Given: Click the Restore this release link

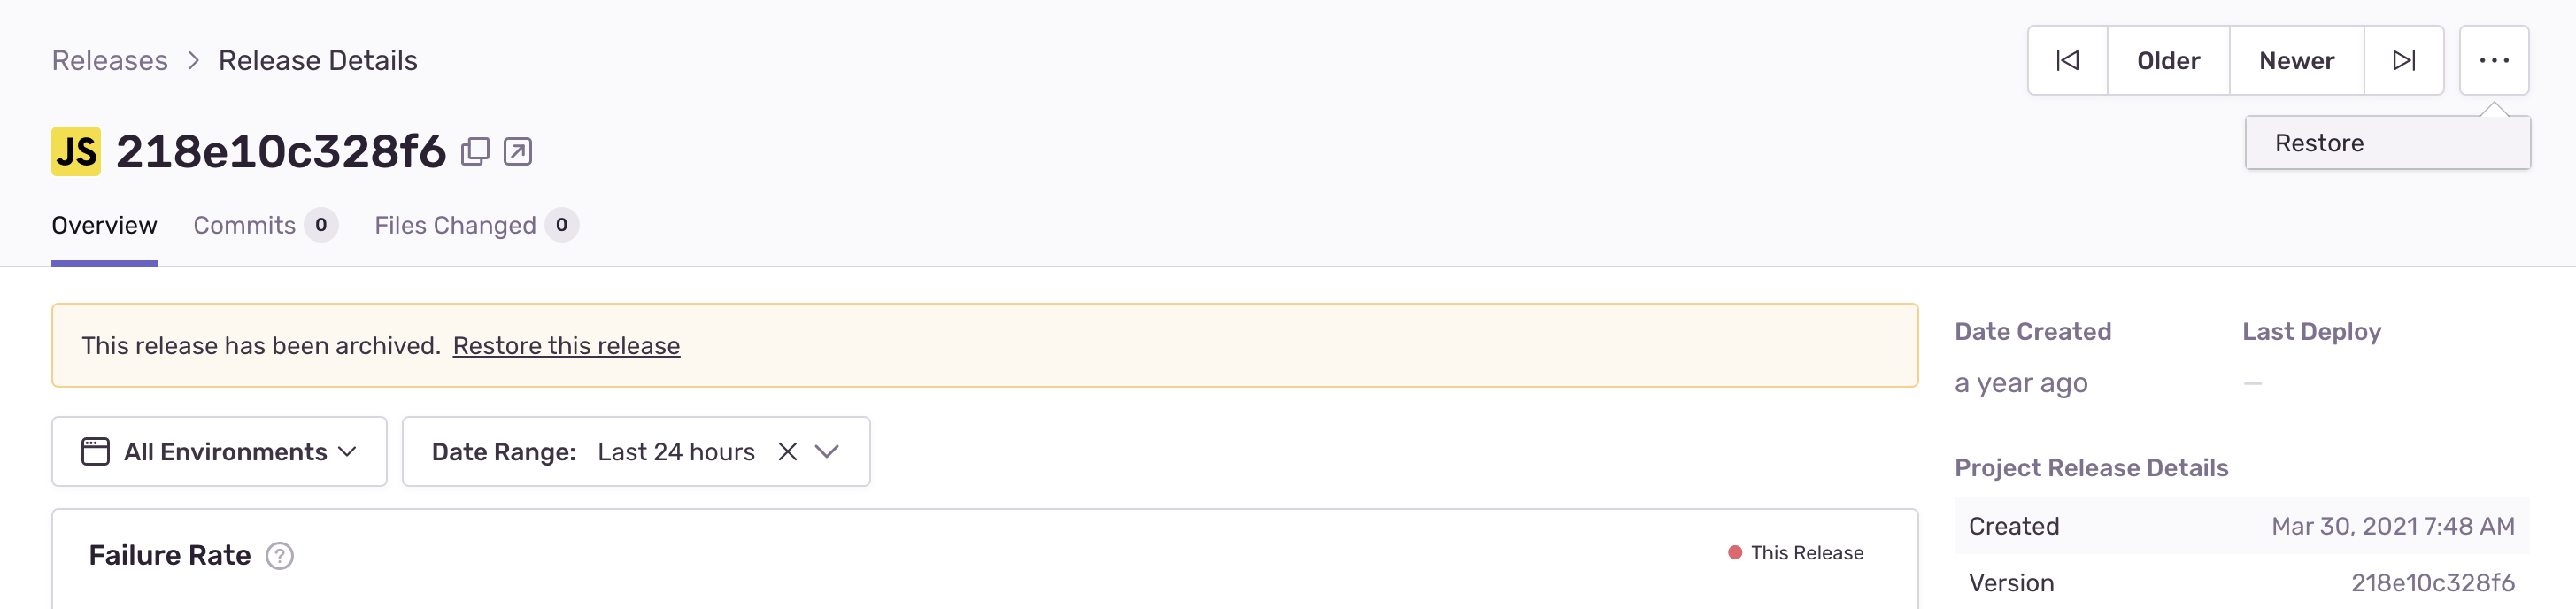Looking at the screenshot, I should tap(566, 345).
